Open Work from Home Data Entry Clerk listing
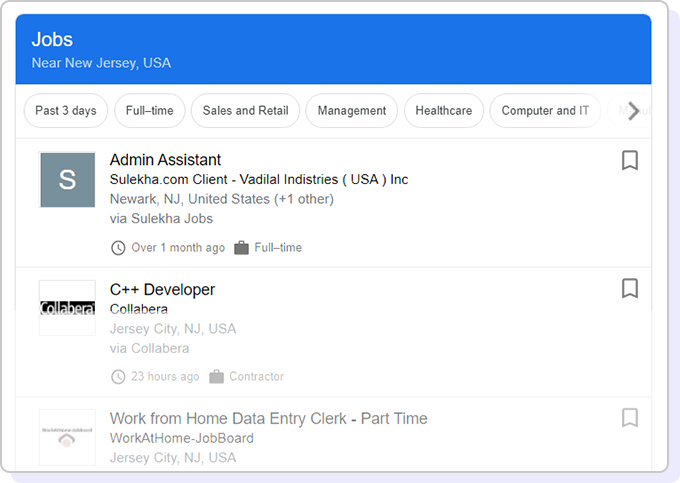The height and width of the screenshot is (483, 680). (268, 419)
